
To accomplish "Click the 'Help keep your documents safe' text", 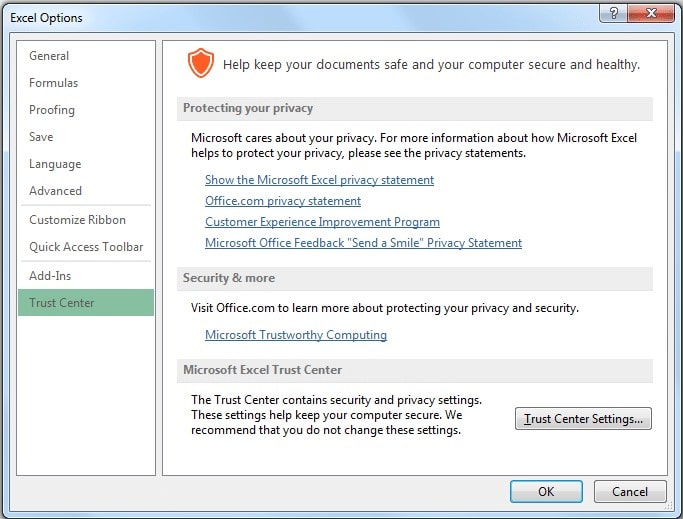I will 431,64.
